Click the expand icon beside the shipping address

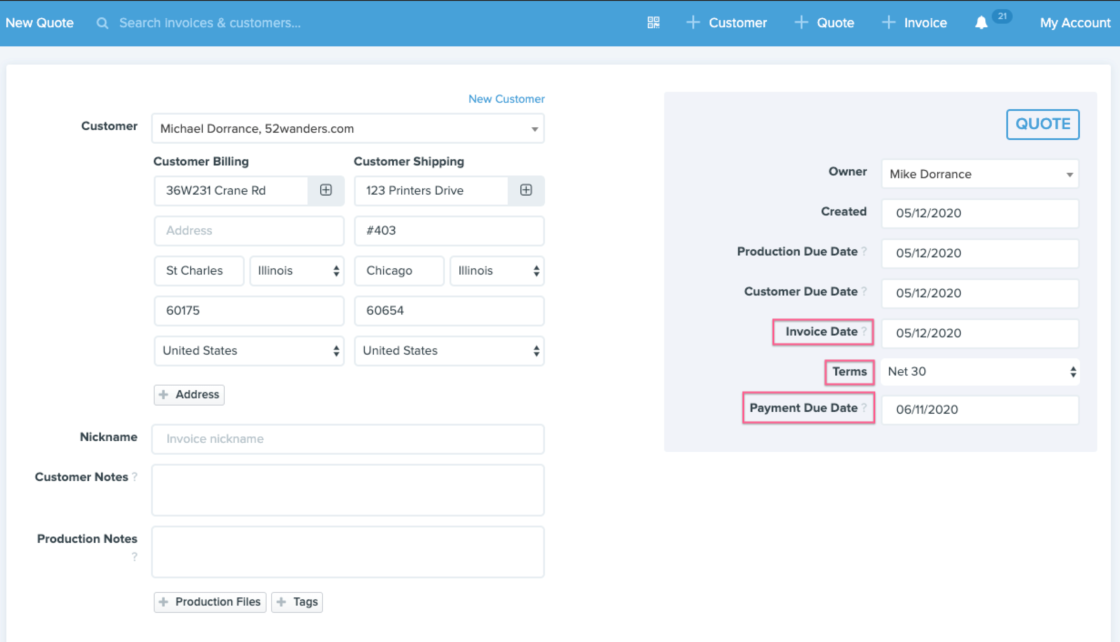[x=525, y=190]
